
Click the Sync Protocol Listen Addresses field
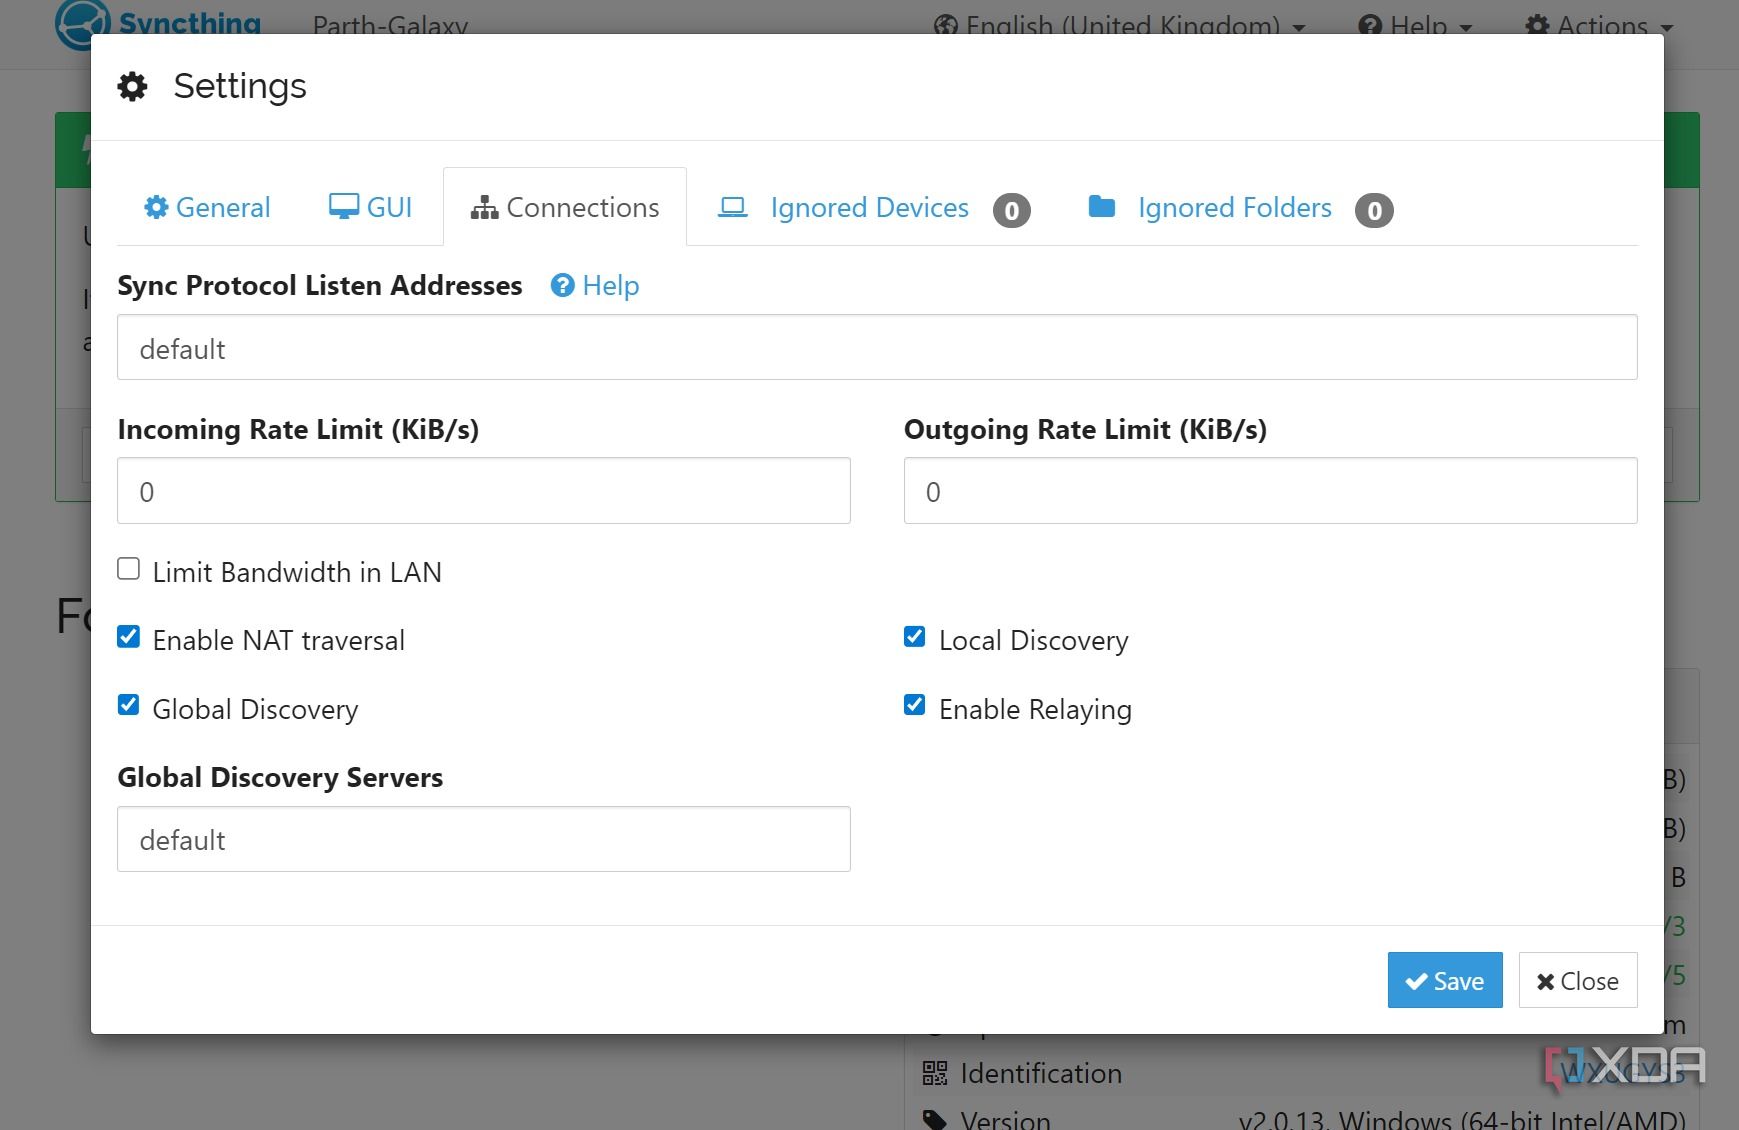876,348
